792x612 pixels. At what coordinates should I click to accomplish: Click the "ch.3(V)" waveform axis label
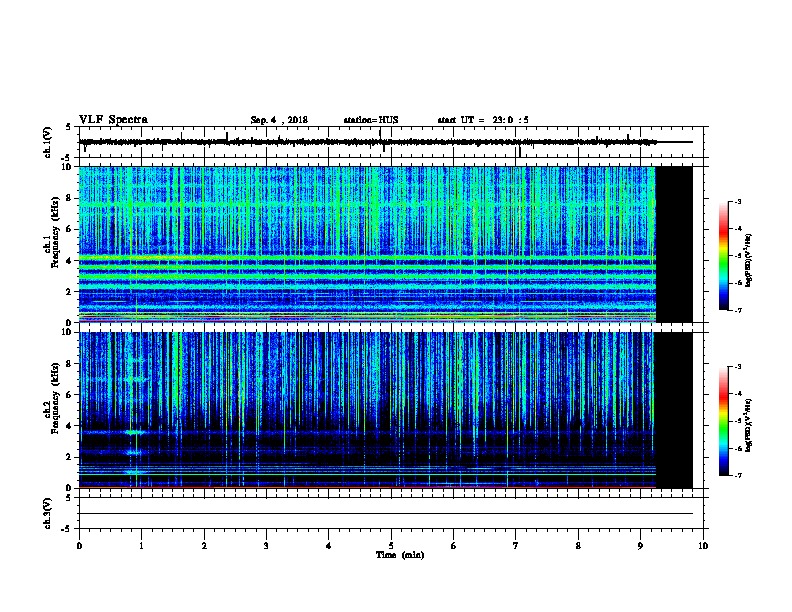tap(48, 513)
